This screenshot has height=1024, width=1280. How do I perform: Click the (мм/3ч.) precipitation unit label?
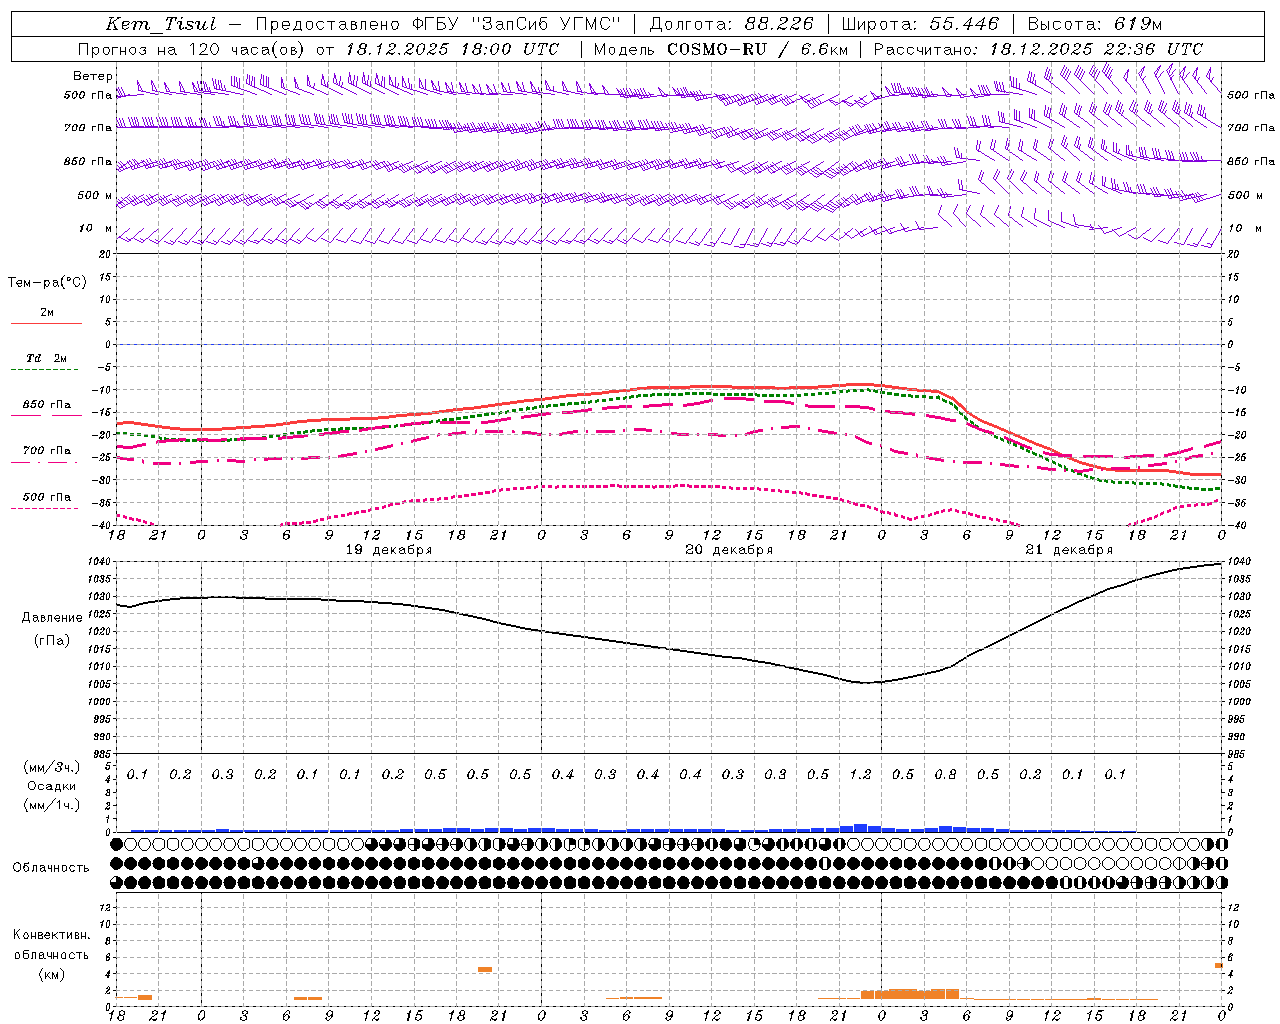point(52,766)
